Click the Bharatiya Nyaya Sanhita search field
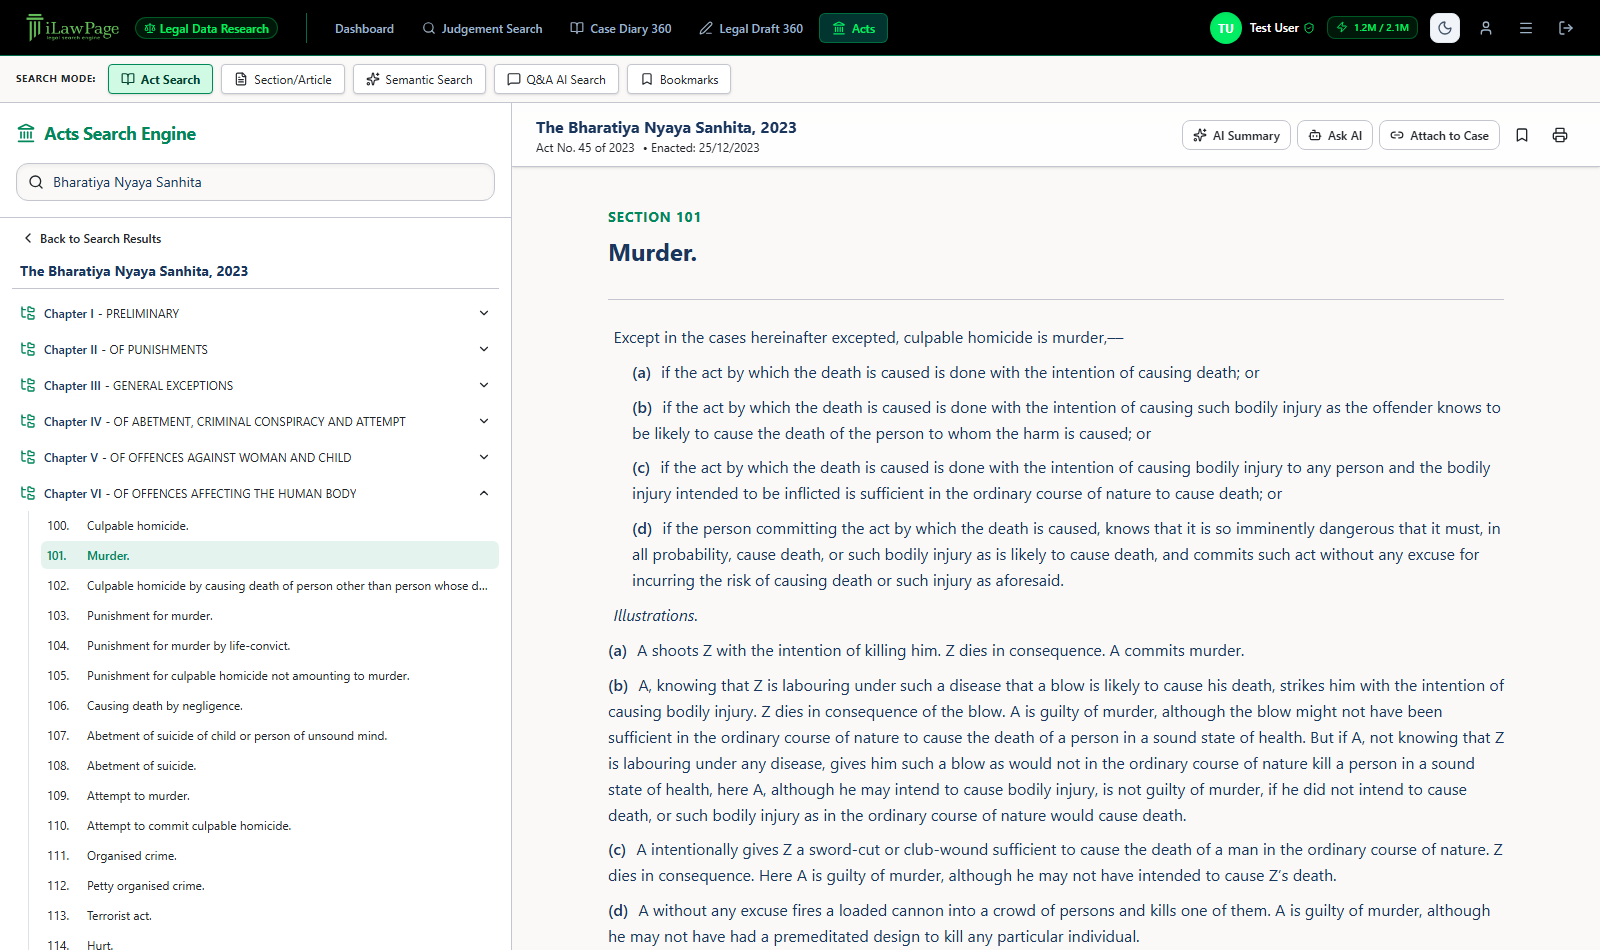Viewport: 1600px width, 950px height. [x=255, y=182]
